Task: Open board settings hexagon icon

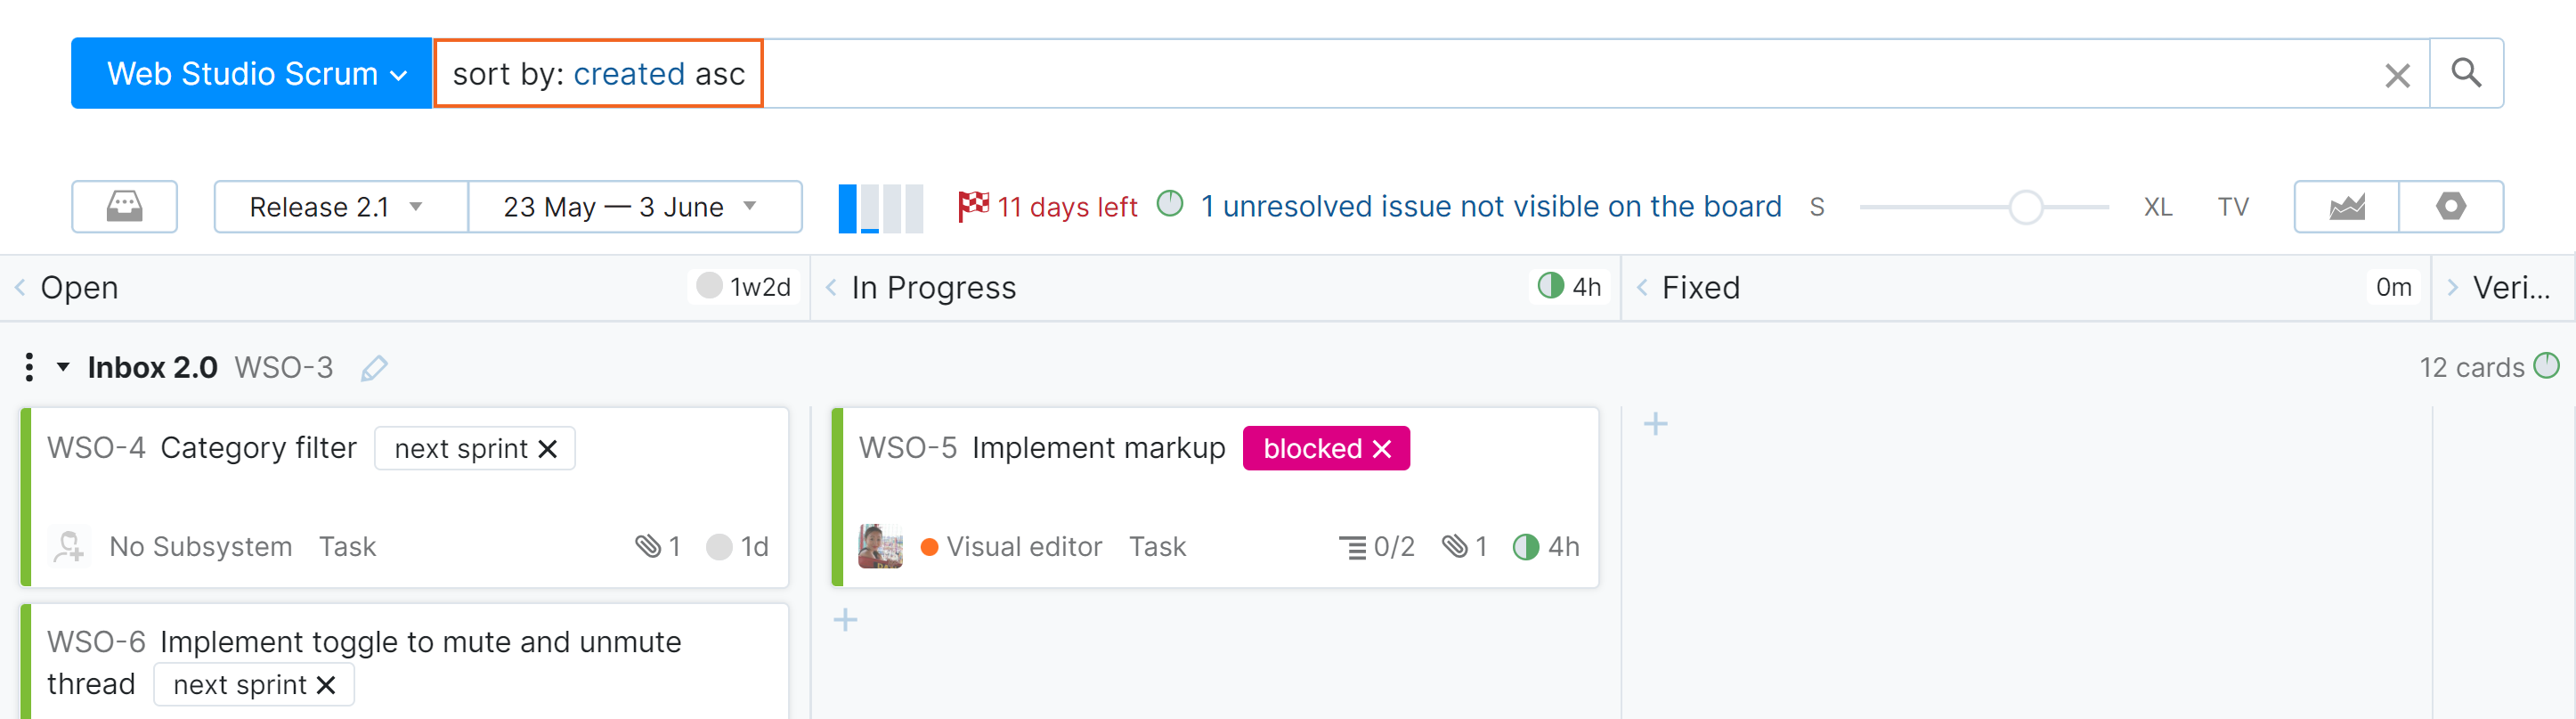Action: [2450, 207]
